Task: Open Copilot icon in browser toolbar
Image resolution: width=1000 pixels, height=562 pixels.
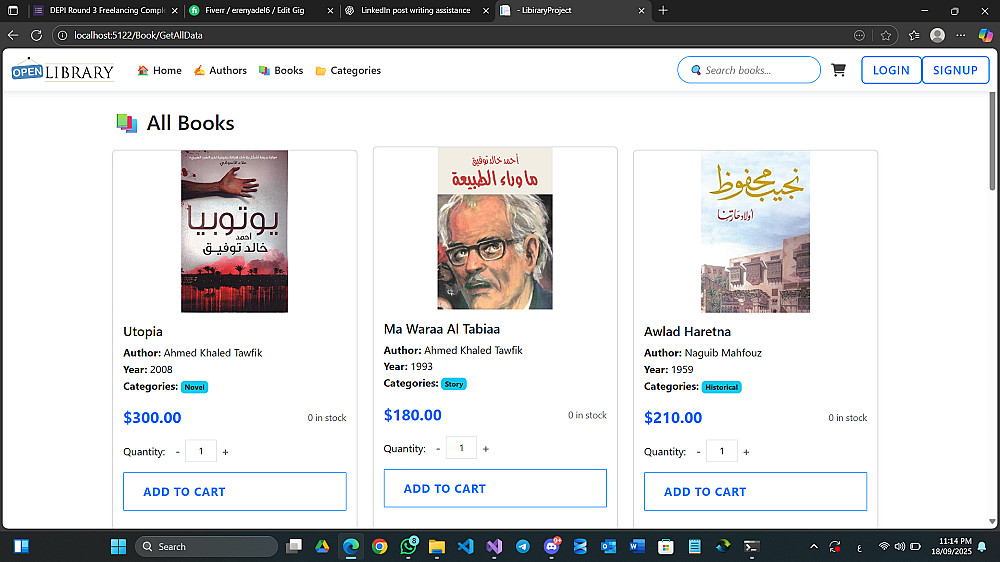Action: (985, 35)
